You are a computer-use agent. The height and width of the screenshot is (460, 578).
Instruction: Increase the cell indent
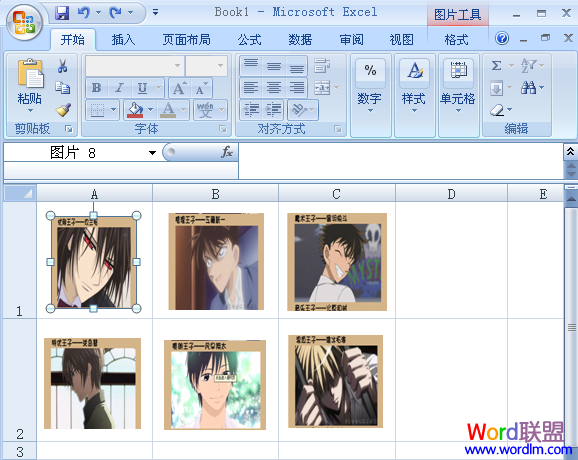273,109
